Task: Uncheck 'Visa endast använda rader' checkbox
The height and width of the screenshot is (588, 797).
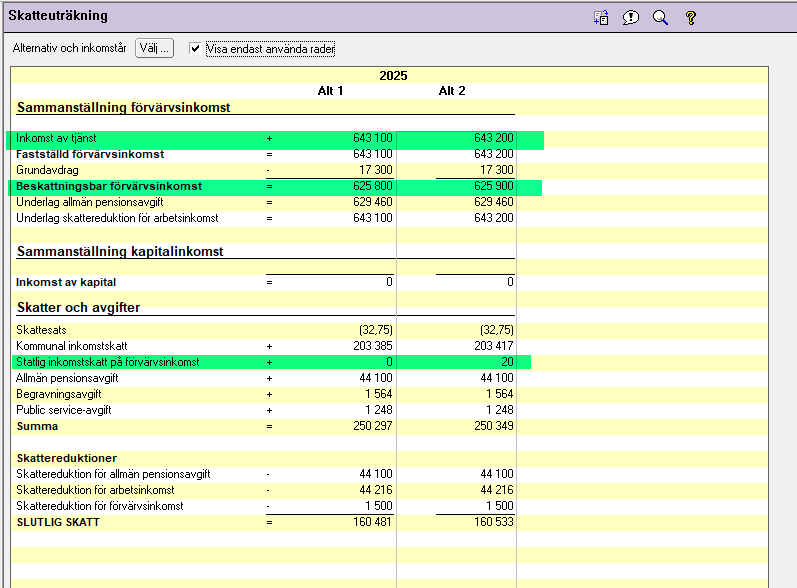Action: coord(196,48)
